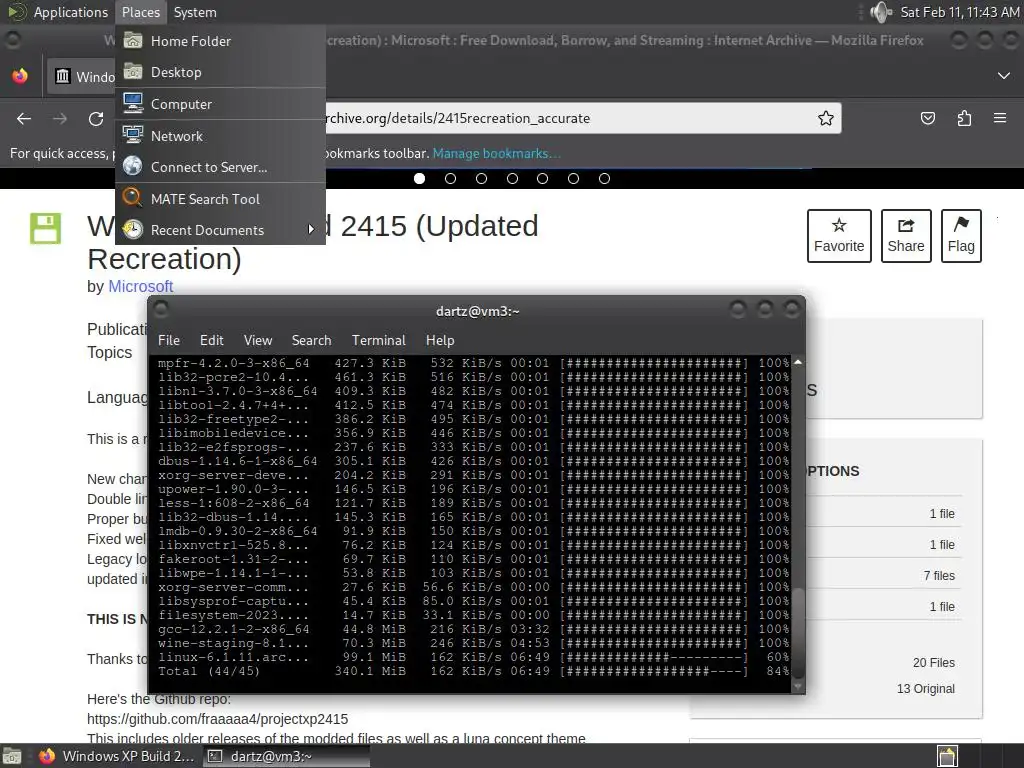Select the fifth carousel dot

[542, 178]
